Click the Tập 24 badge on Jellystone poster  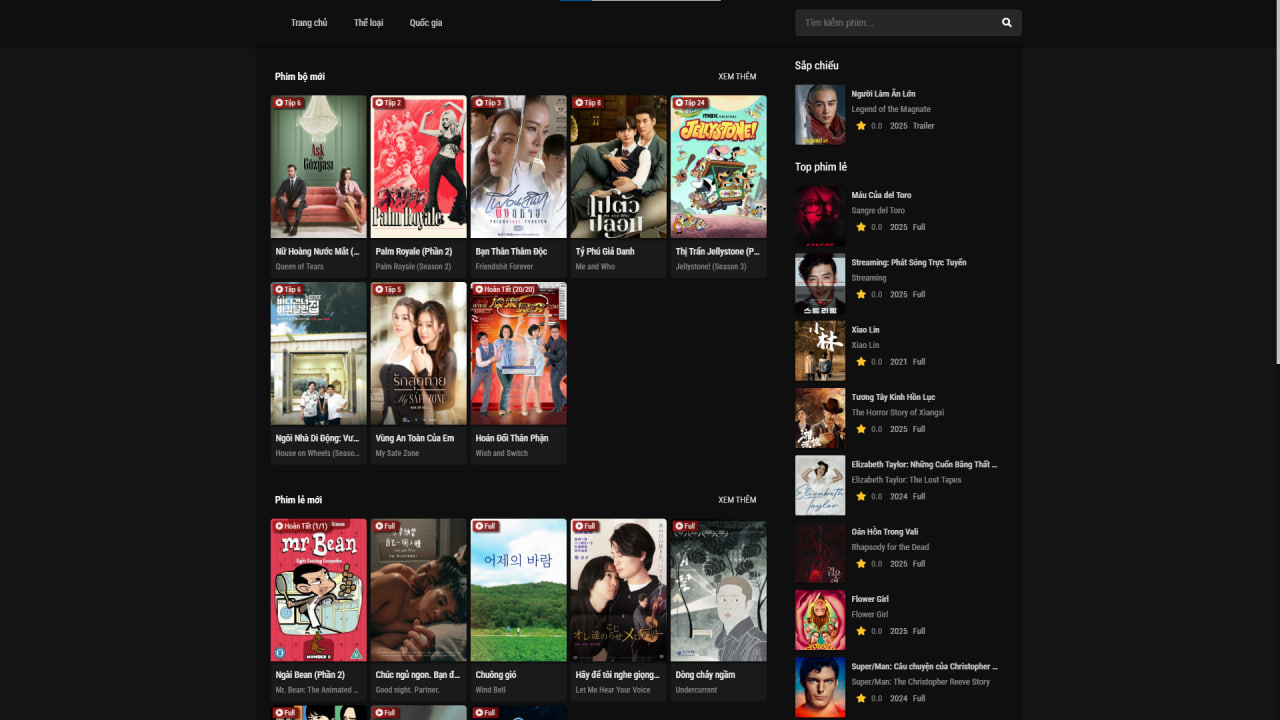coord(690,103)
